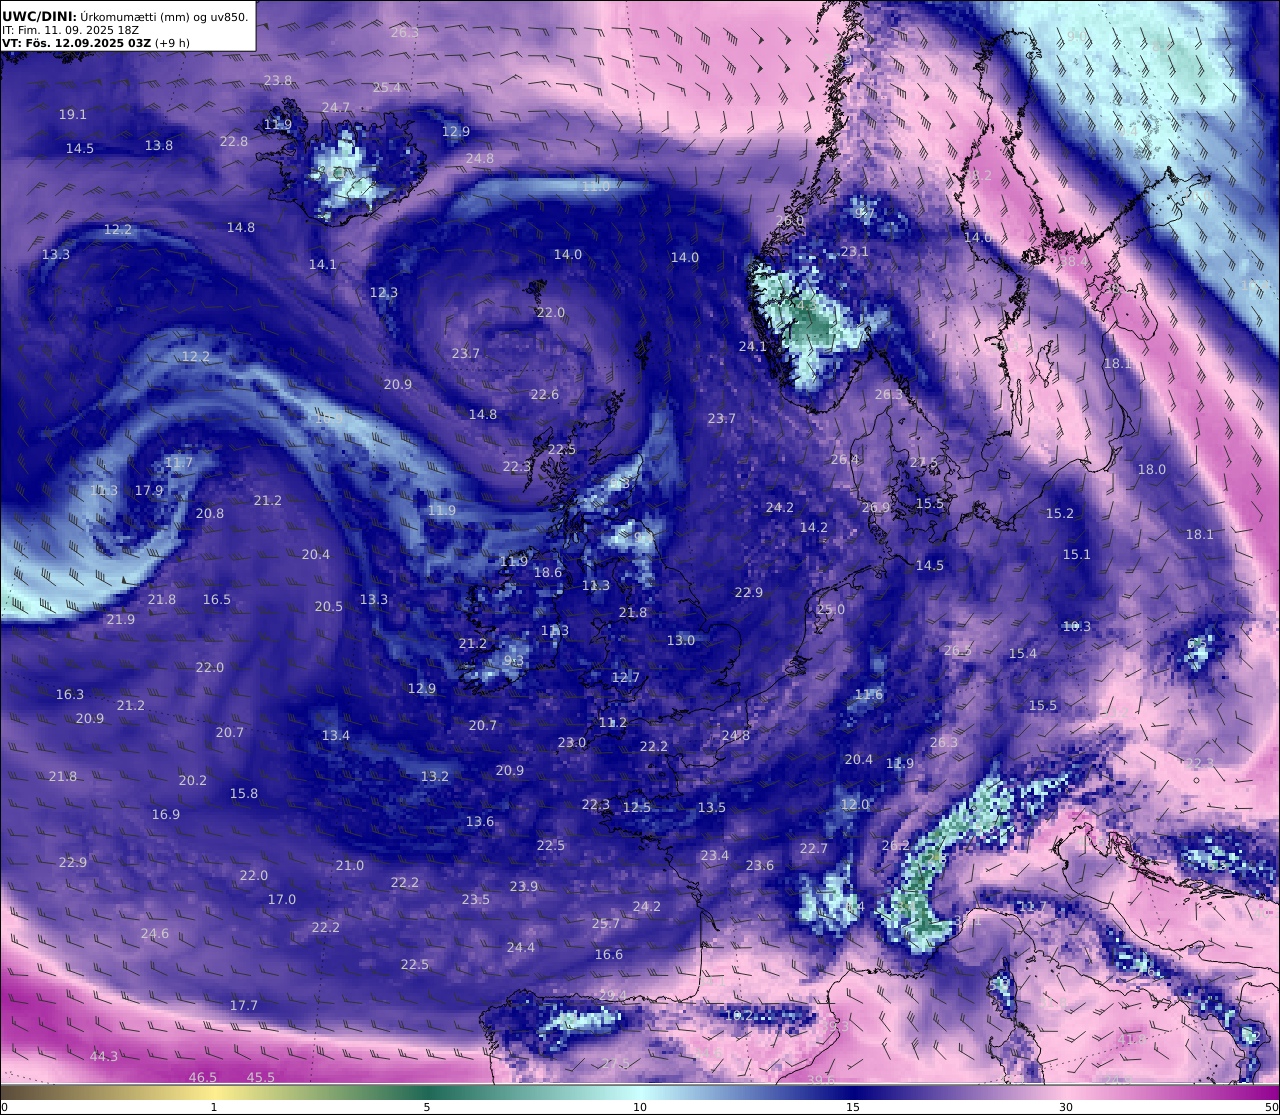Select the map value 25.7
The image size is (1280, 1115).
pyautogui.click(x=605, y=924)
